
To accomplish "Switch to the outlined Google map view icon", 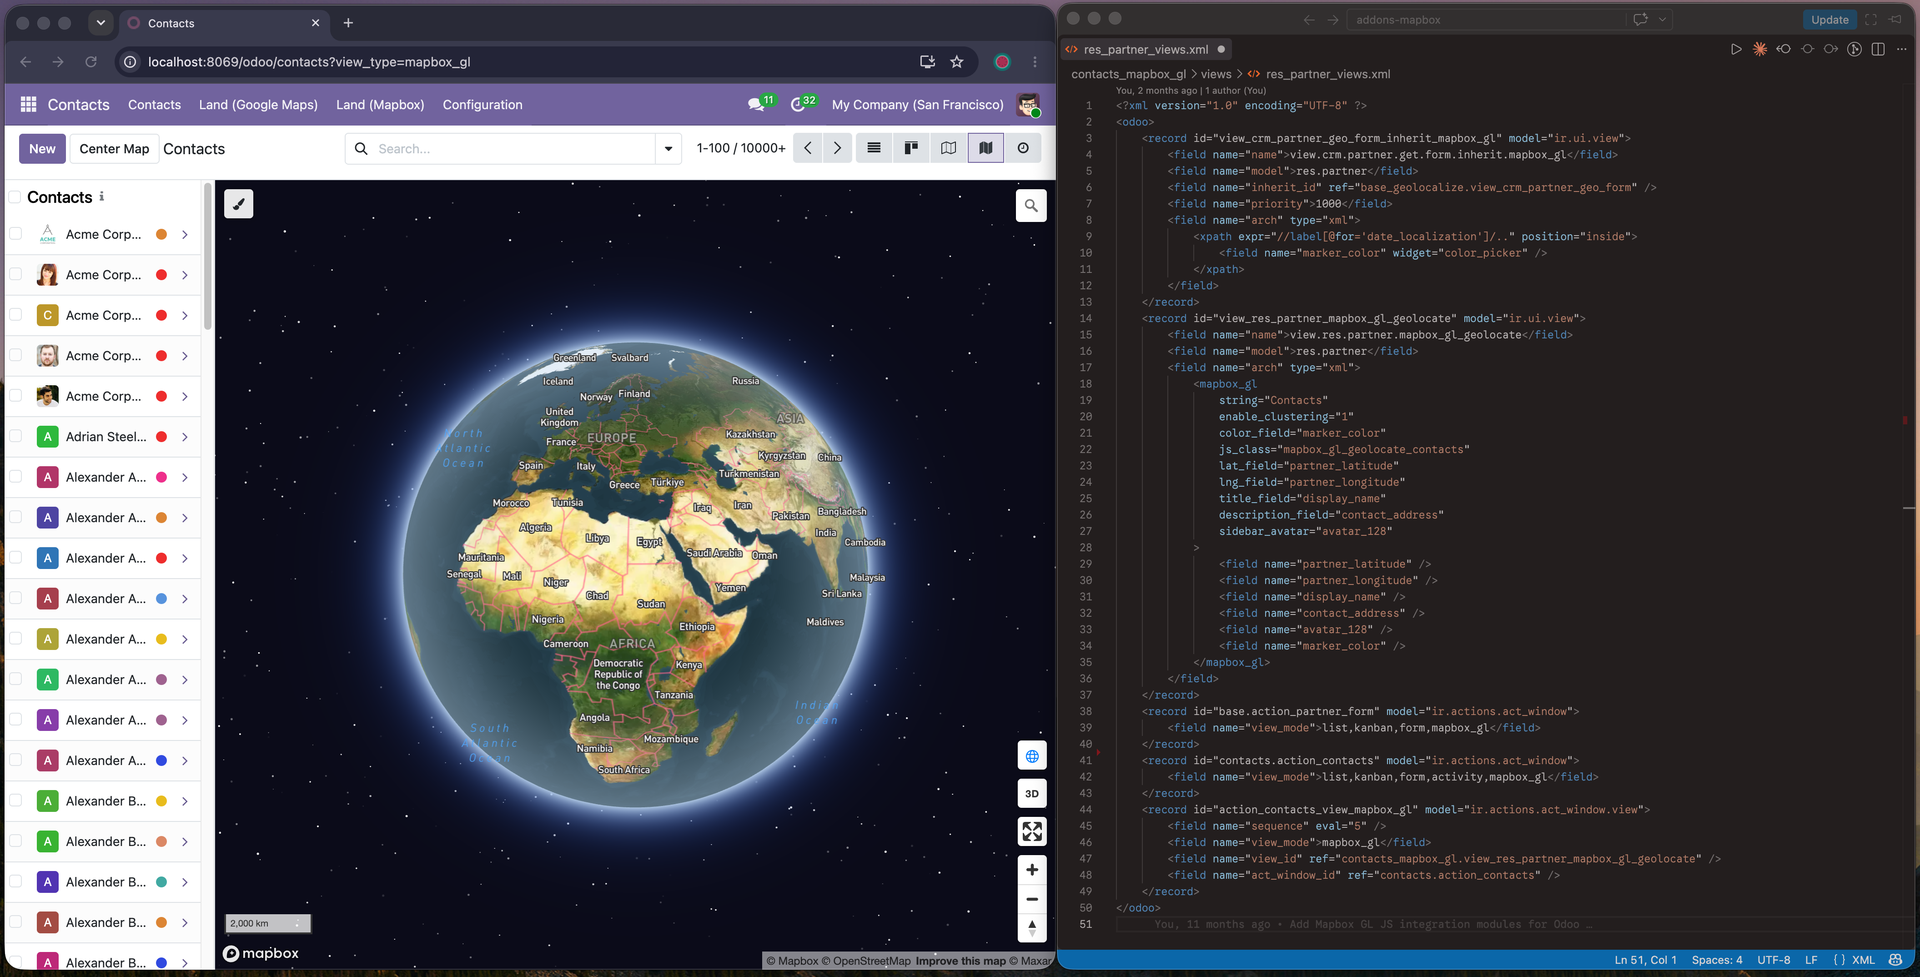I will pyautogui.click(x=948, y=148).
